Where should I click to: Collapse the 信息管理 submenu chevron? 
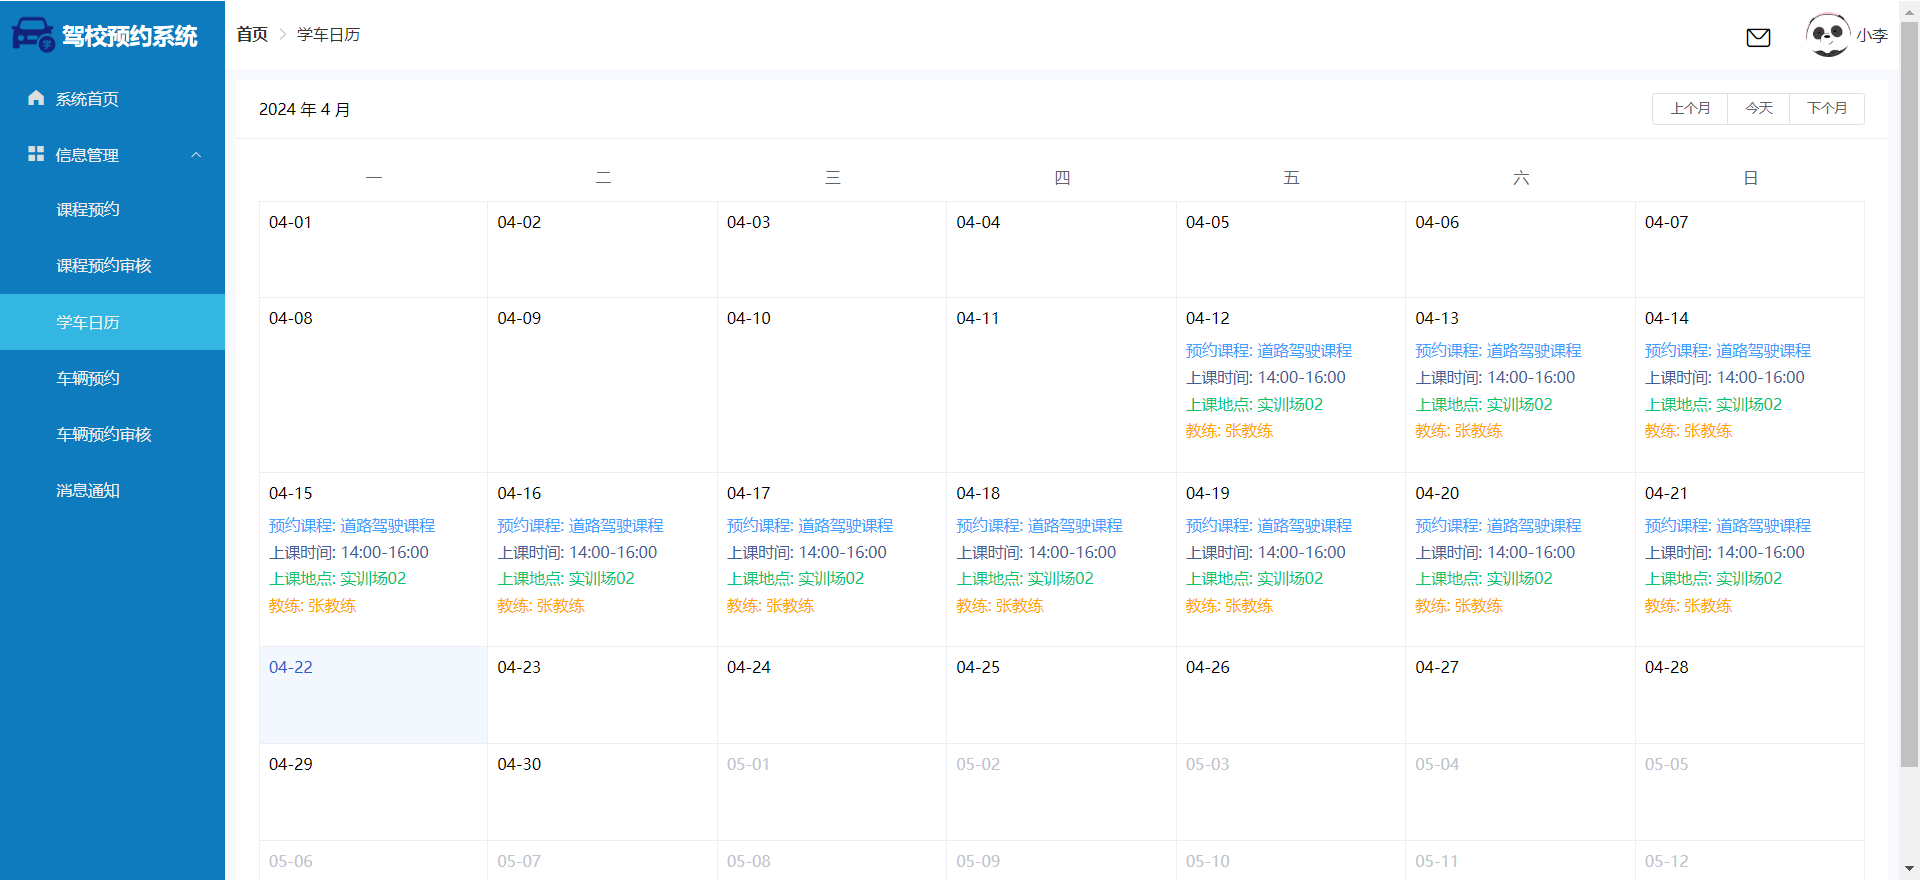pos(196,155)
